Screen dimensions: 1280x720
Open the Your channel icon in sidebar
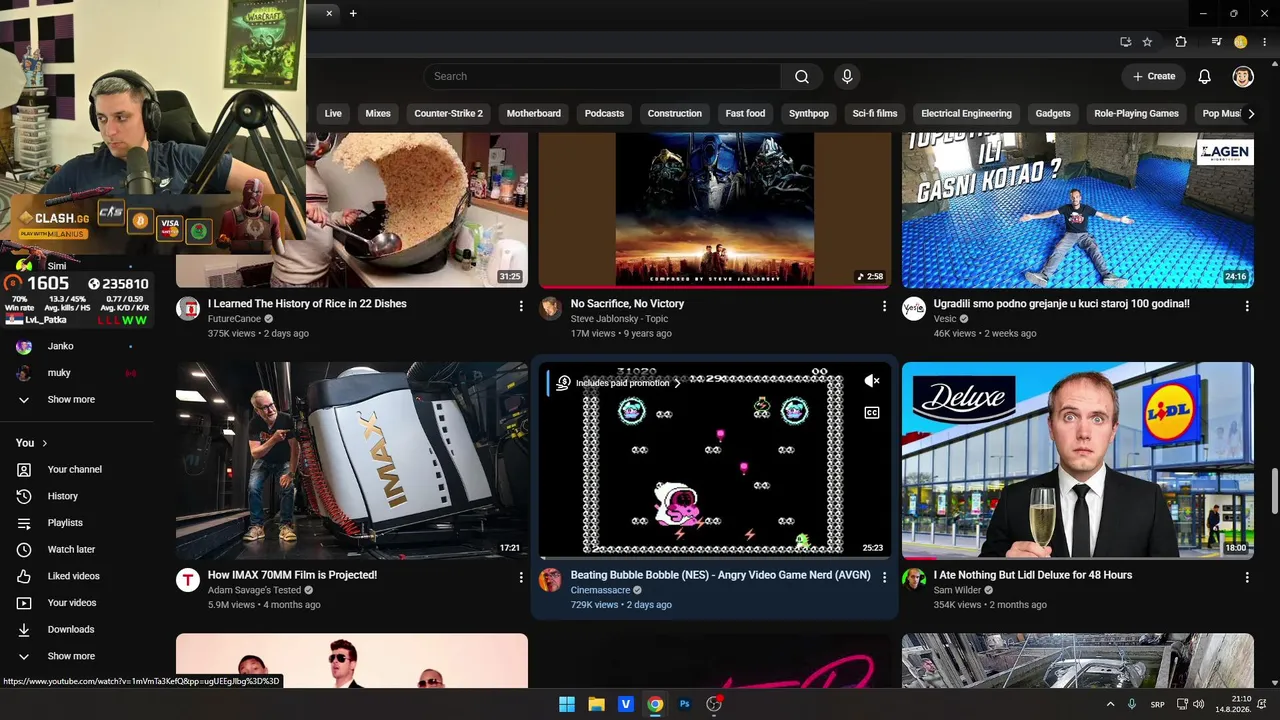click(x=24, y=470)
